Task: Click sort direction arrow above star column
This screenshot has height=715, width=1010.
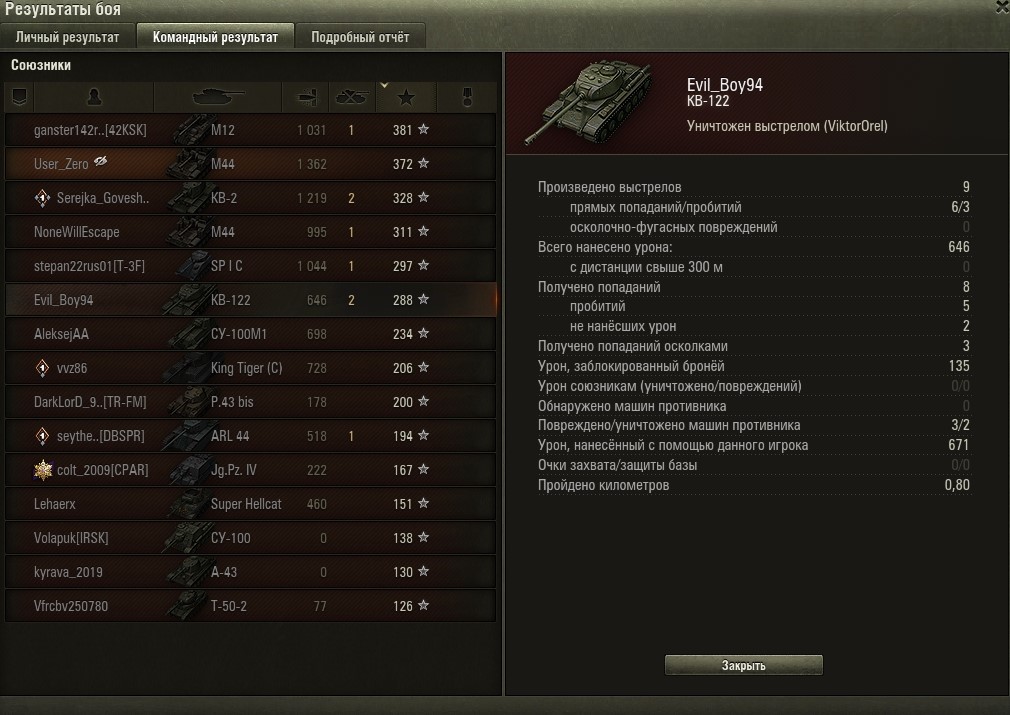Action: (384, 85)
